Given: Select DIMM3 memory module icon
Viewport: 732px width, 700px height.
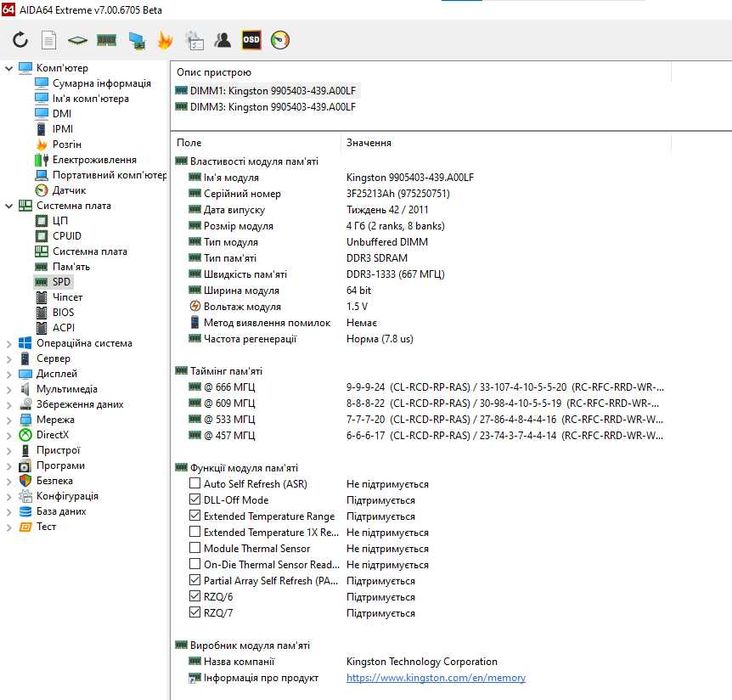Looking at the screenshot, I should click(x=181, y=107).
